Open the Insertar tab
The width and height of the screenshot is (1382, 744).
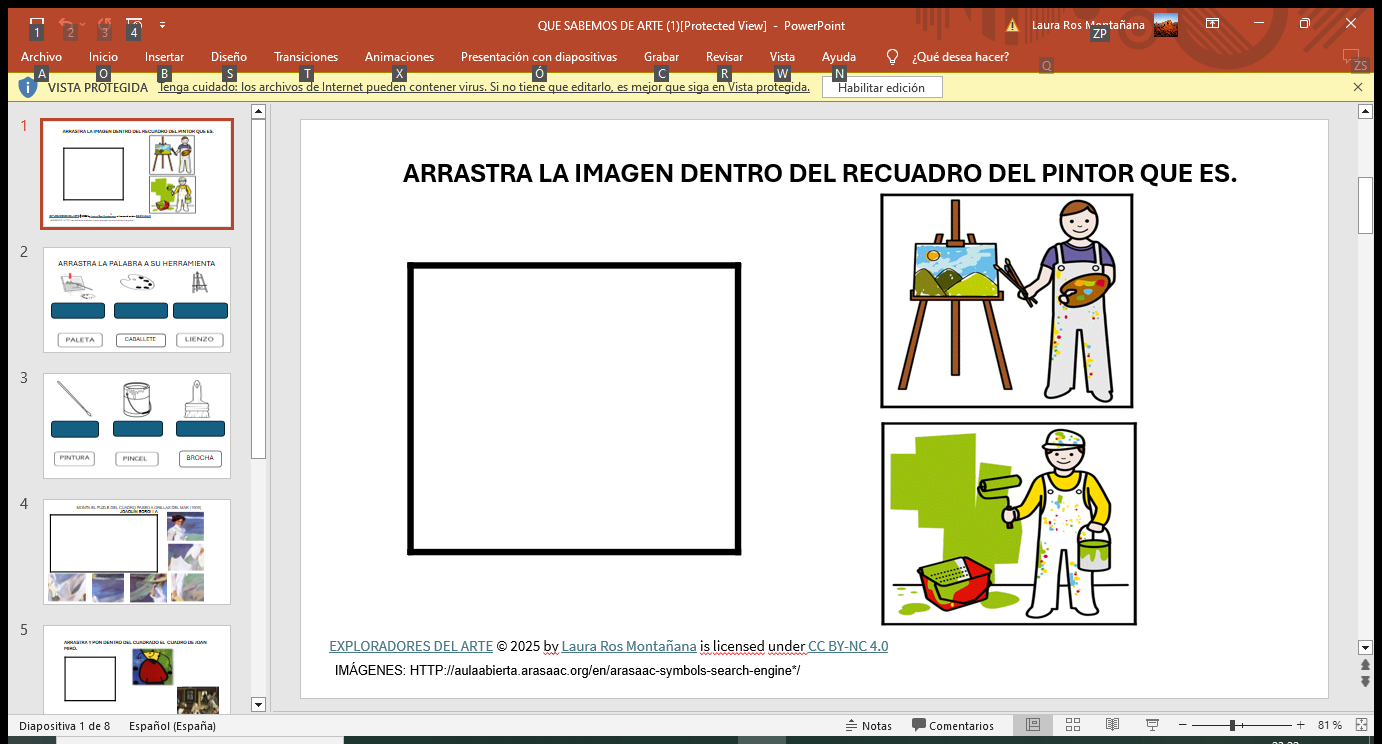164,57
